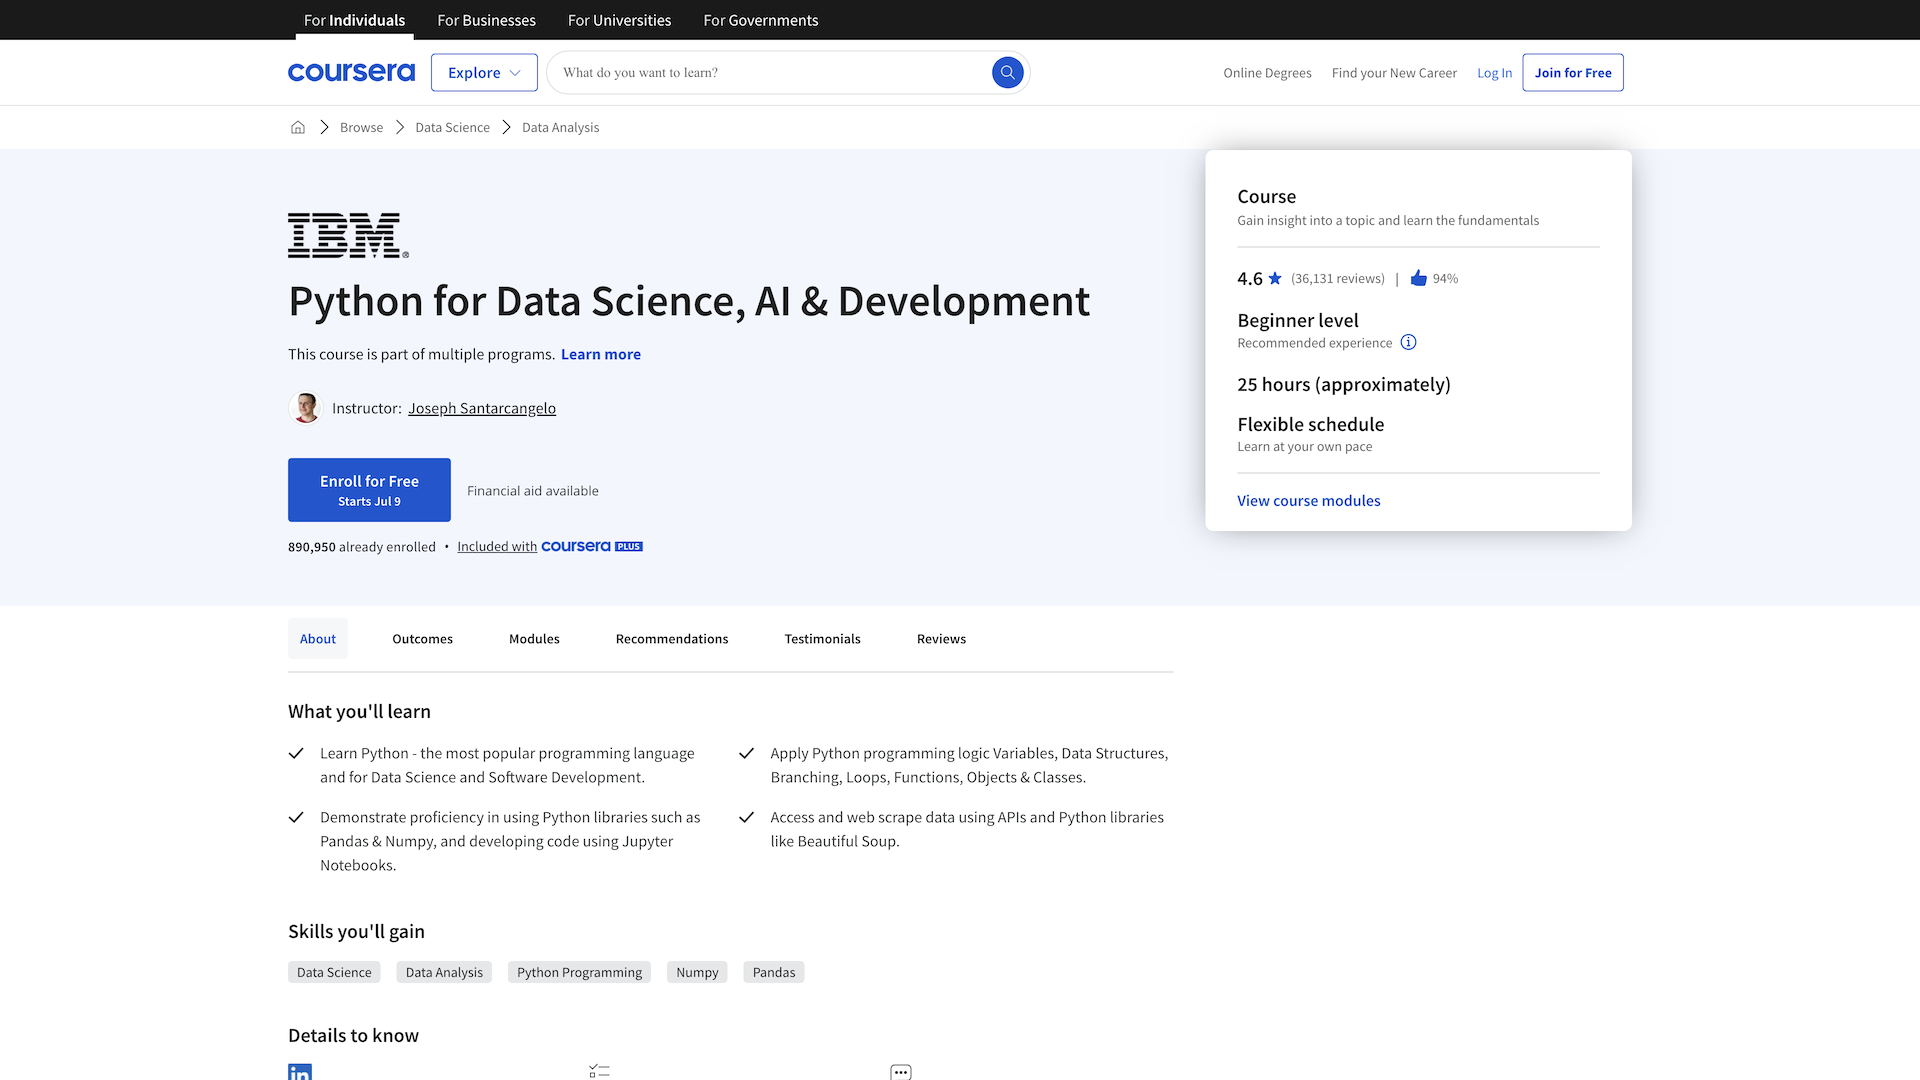The width and height of the screenshot is (1920, 1080).
Task: Open Find your New Career link
Action: point(1394,73)
